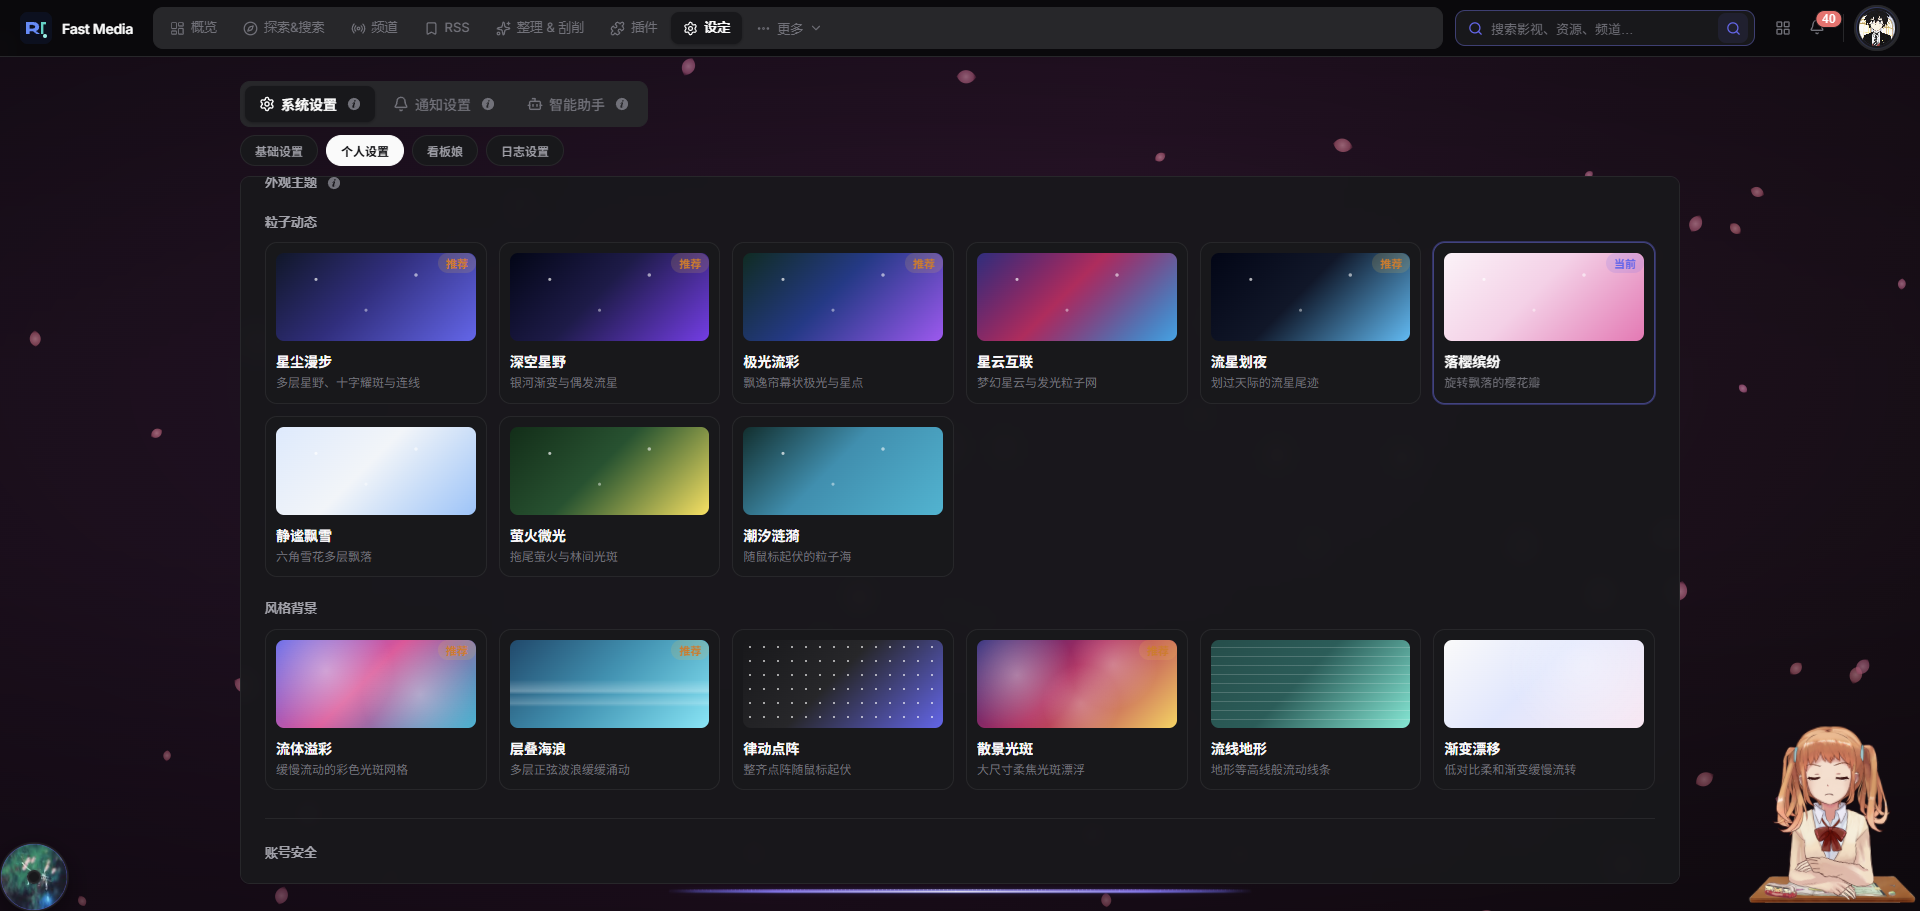Click the floating disc music player icon
1920x911 pixels.
pos(34,877)
